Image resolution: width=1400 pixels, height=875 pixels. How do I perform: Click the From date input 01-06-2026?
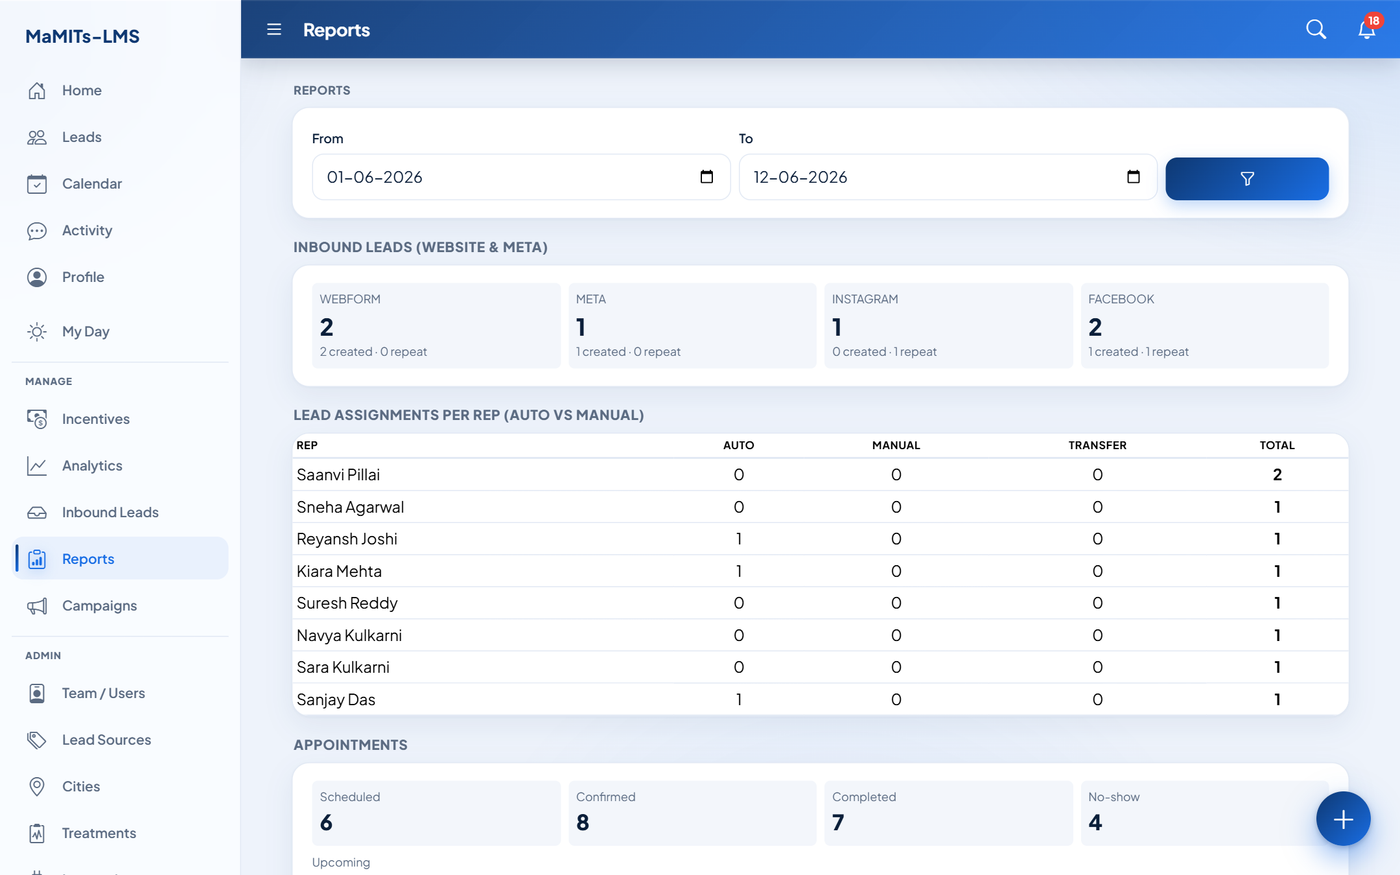click(x=521, y=177)
